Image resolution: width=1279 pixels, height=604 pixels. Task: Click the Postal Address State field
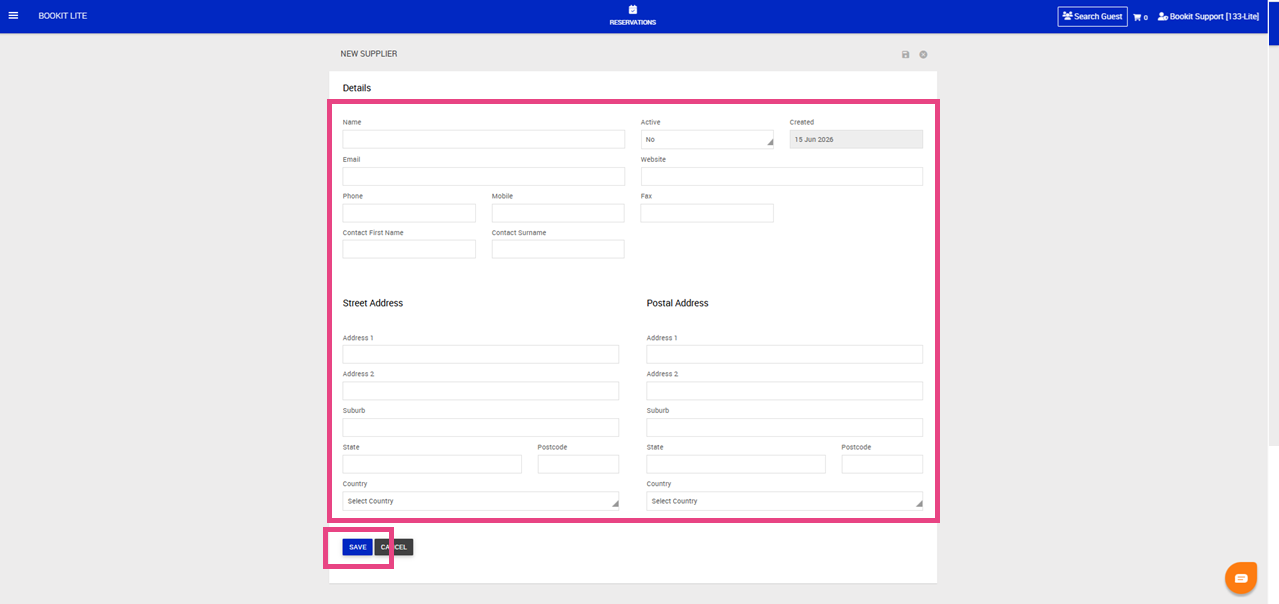tap(736, 464)
